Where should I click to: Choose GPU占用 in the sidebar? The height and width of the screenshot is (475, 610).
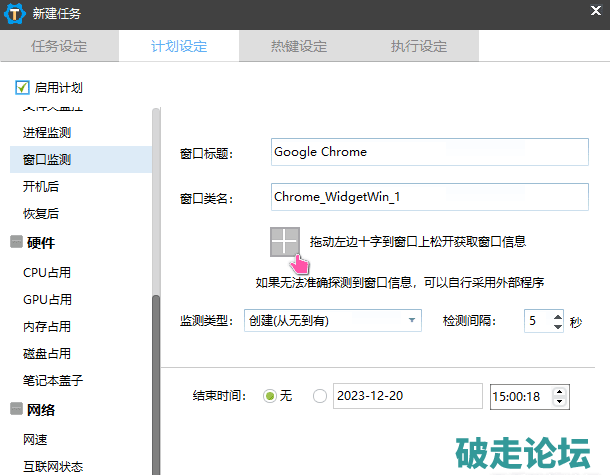click(x=47, y=299)
